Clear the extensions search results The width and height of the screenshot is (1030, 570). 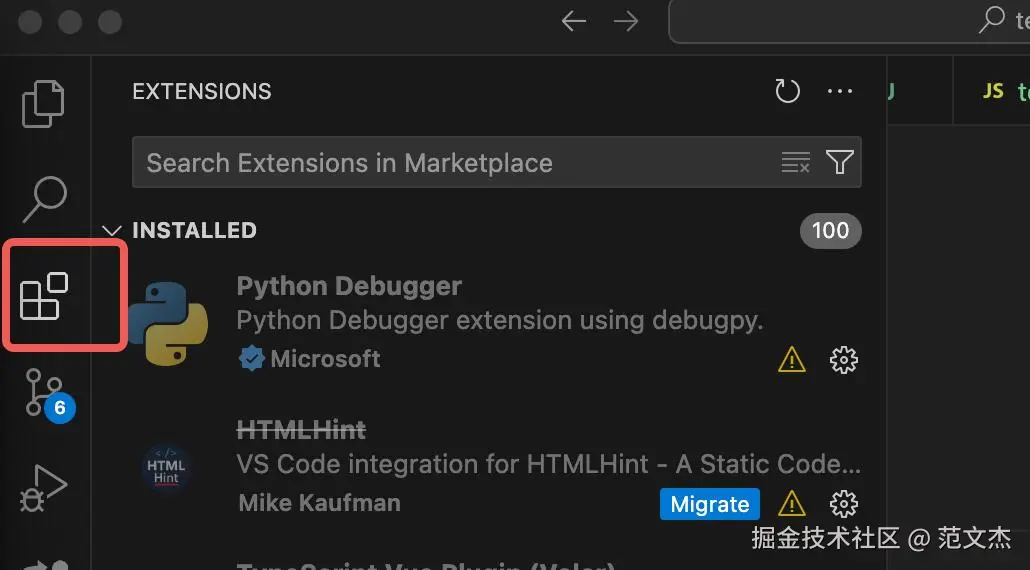pos(795,163)
